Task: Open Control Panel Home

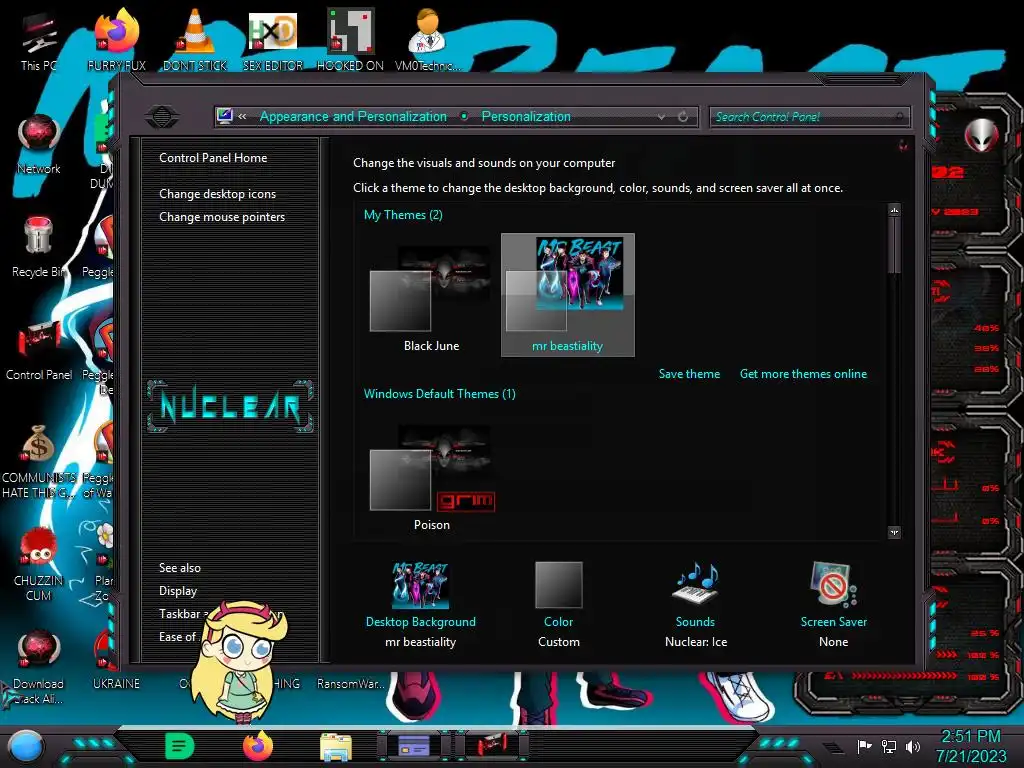Action: click(x=213, y=157)
